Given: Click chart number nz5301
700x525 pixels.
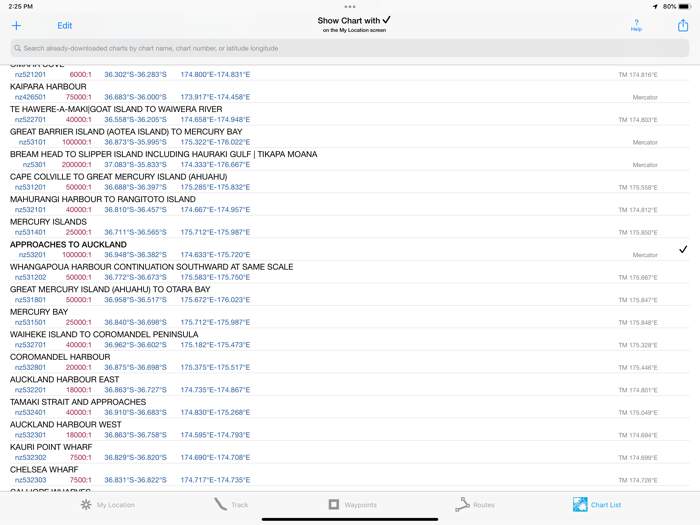Looking at the screenshot, I should (x=34, y=165).
